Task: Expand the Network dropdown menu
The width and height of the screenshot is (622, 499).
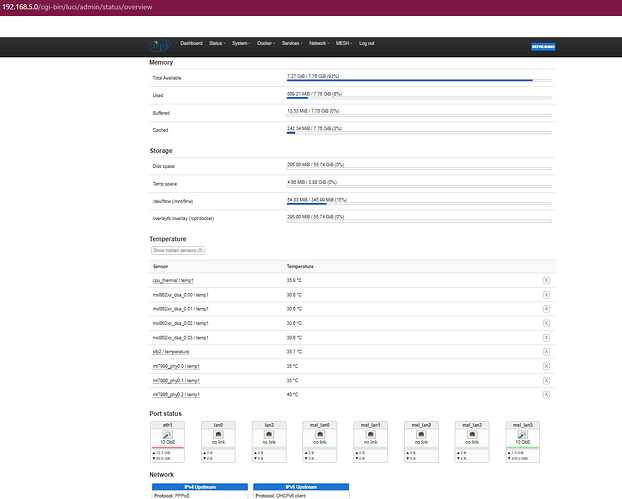Action: pyautogui.click(x=319, y=43)
